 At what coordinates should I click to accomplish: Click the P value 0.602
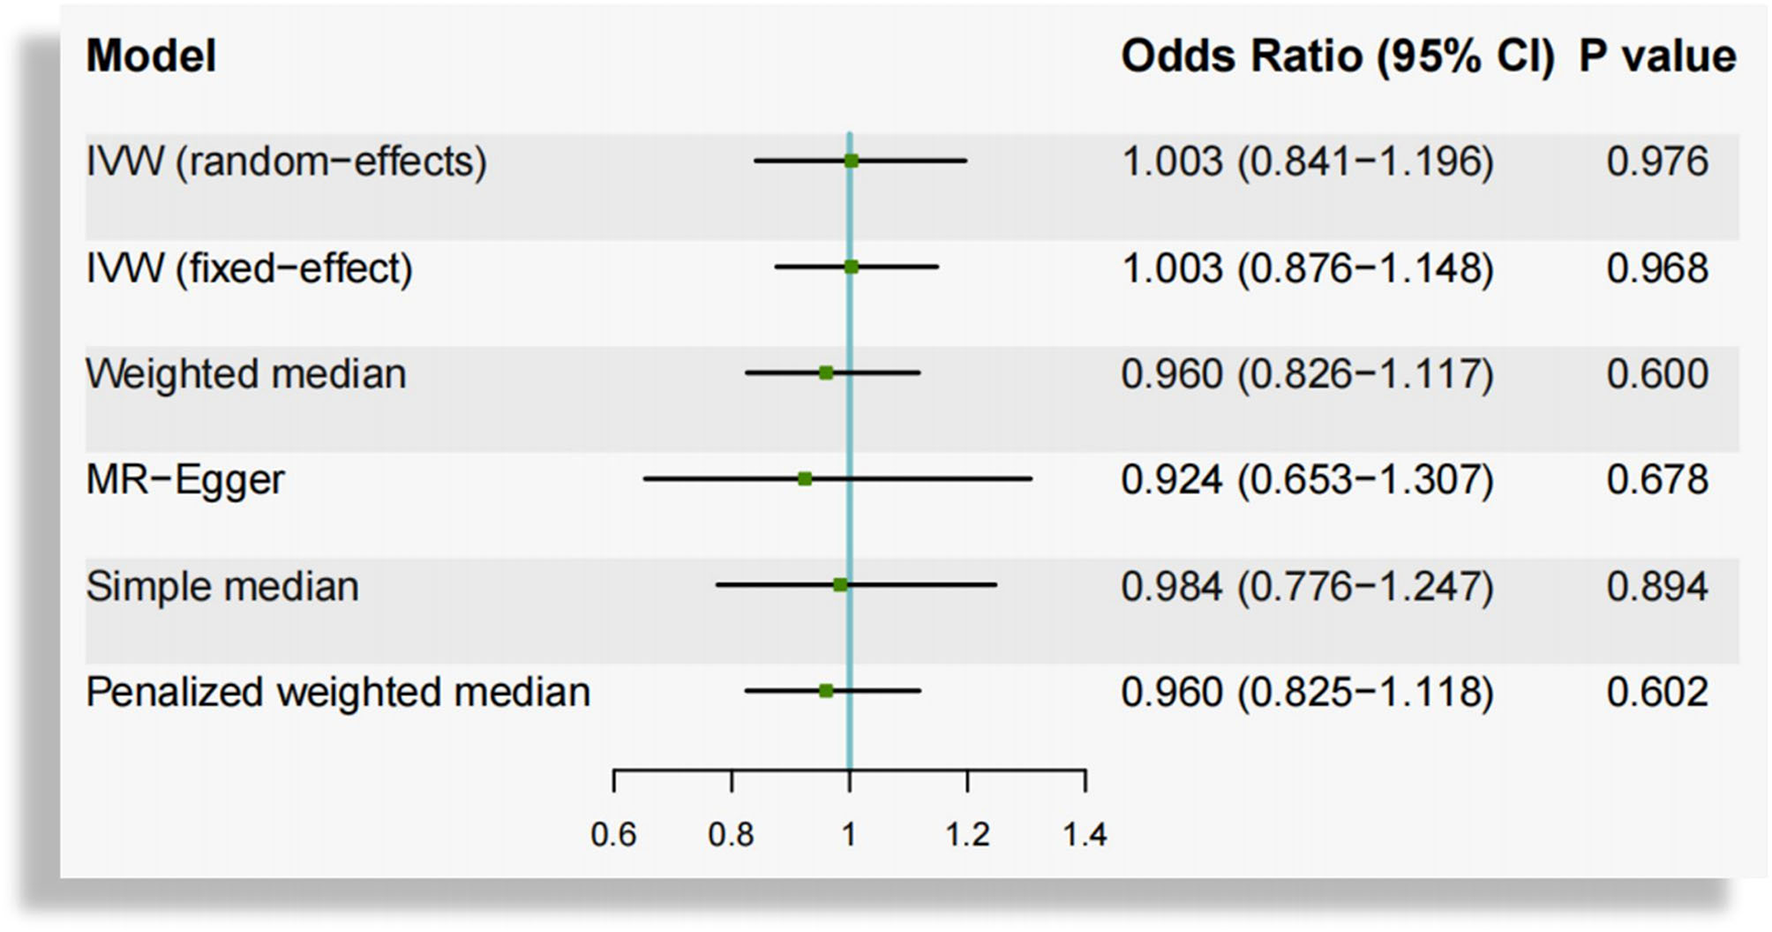tap(1657, 692)
